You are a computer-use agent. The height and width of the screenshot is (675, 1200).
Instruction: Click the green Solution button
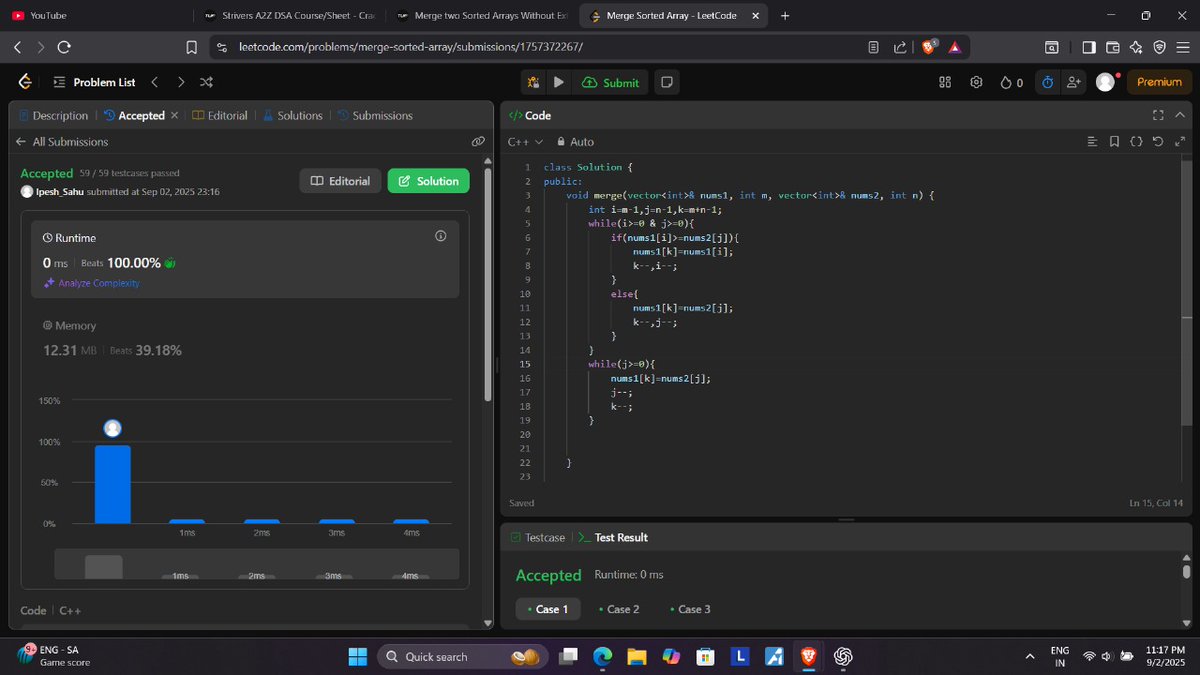pos(428,181)
